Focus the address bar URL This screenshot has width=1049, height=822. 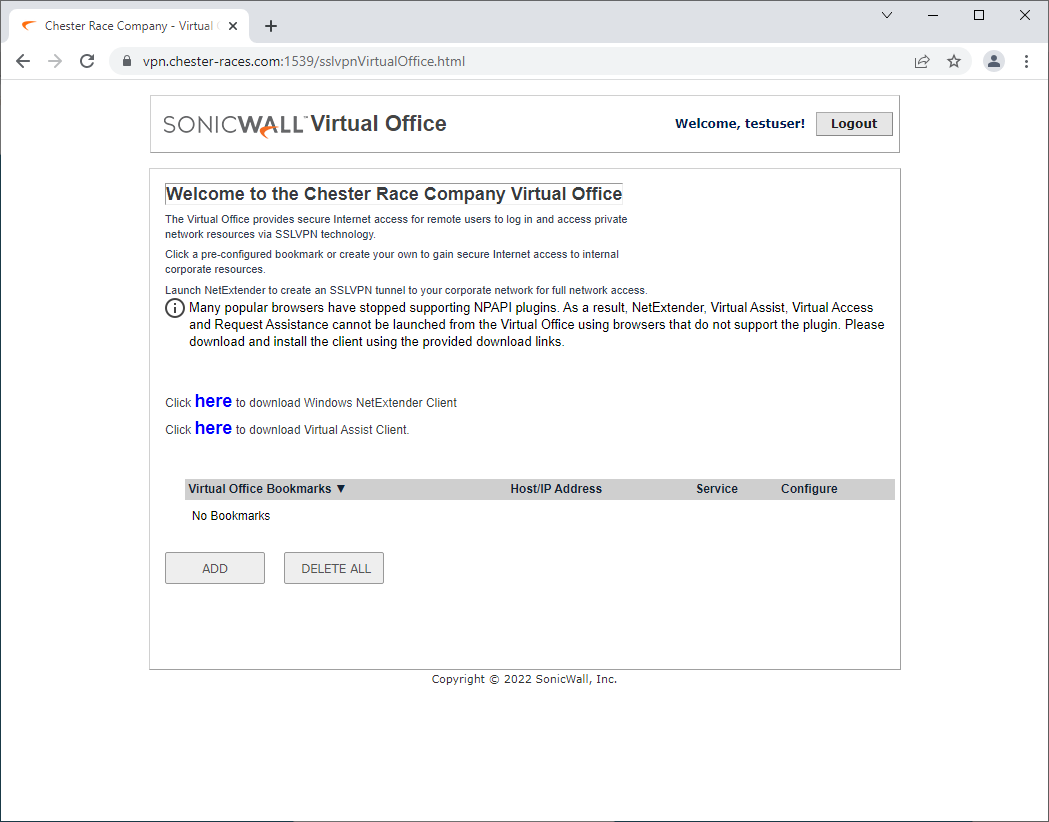(304, 62)
